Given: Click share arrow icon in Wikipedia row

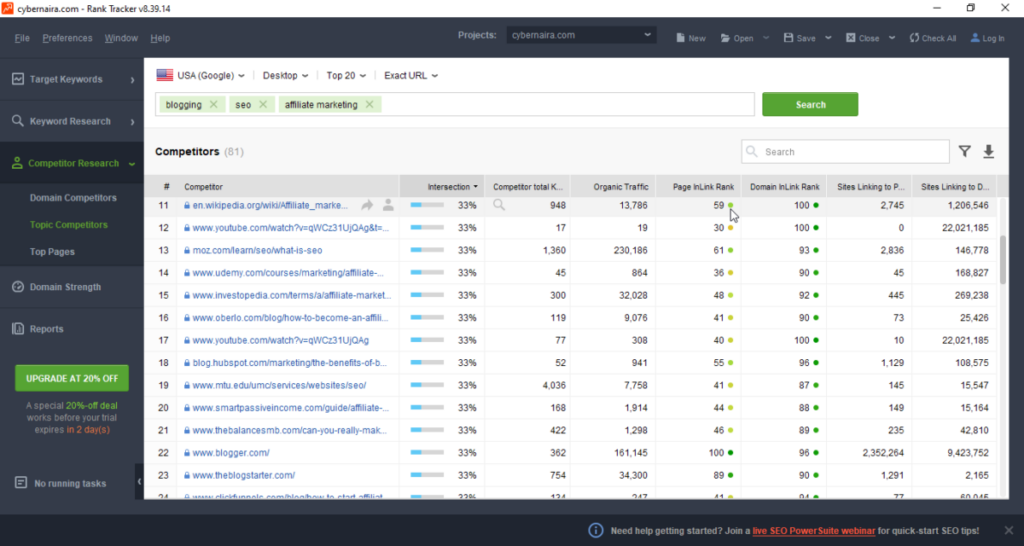Looking at the screenshot, I should (367, 205).
